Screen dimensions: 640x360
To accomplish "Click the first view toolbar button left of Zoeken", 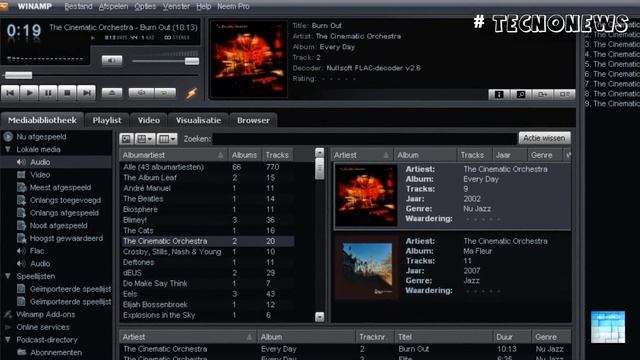I will pyautogui.click(x=127, y=139).
